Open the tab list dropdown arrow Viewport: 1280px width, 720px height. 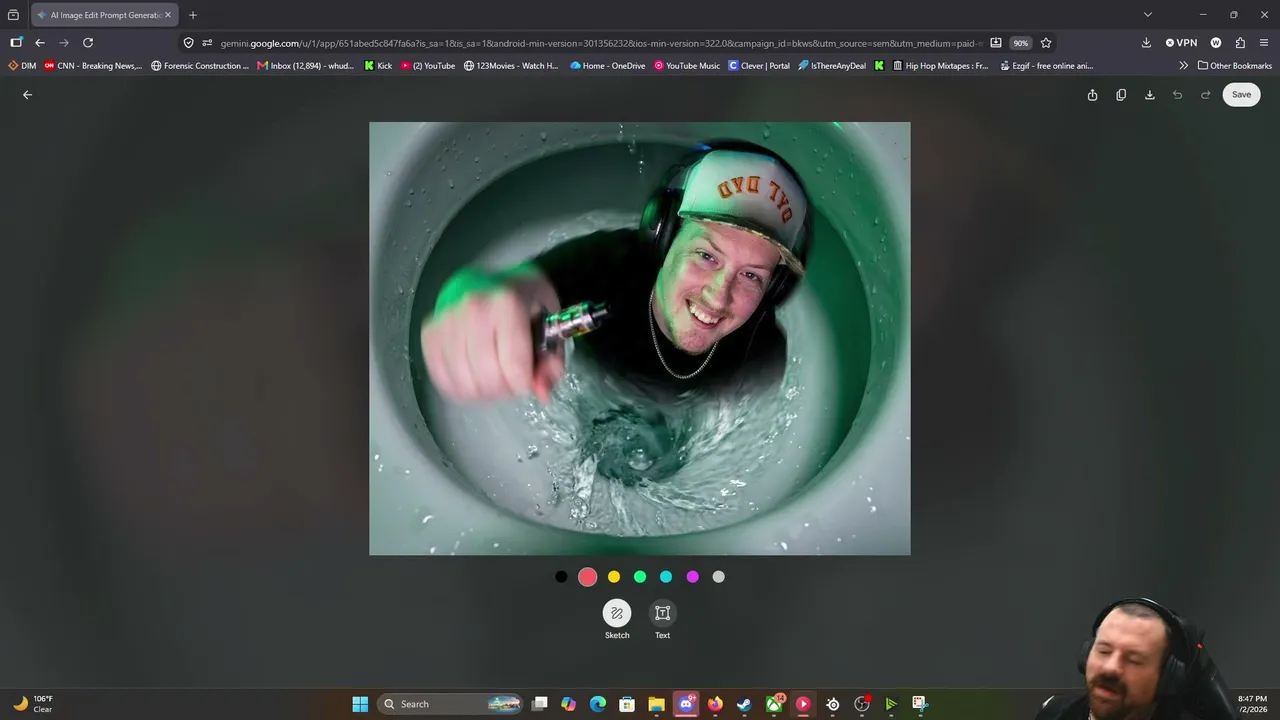(1148, 15)
